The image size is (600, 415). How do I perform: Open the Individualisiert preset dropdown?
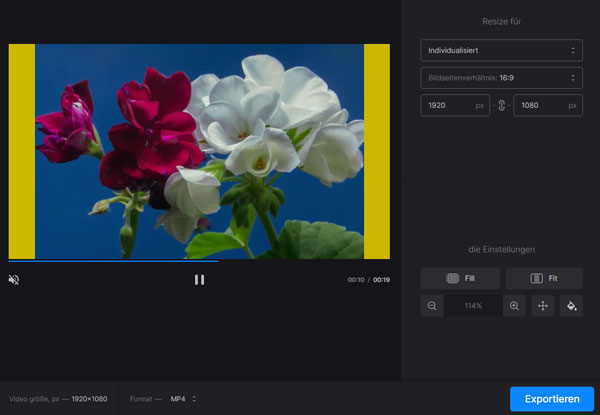point(501,50)
